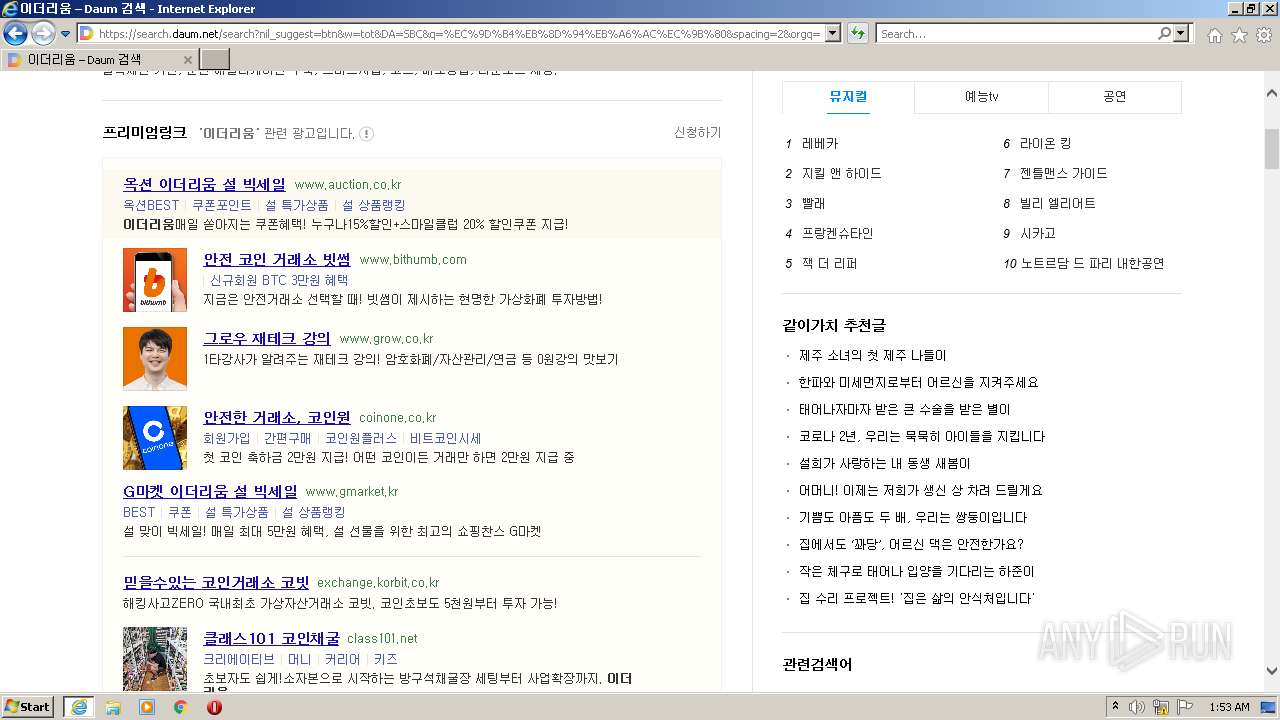Click the 크리에이티브 sublink
Image resolution: width=1280 pixels, height=720 pixels.
(x=239, y=659)
